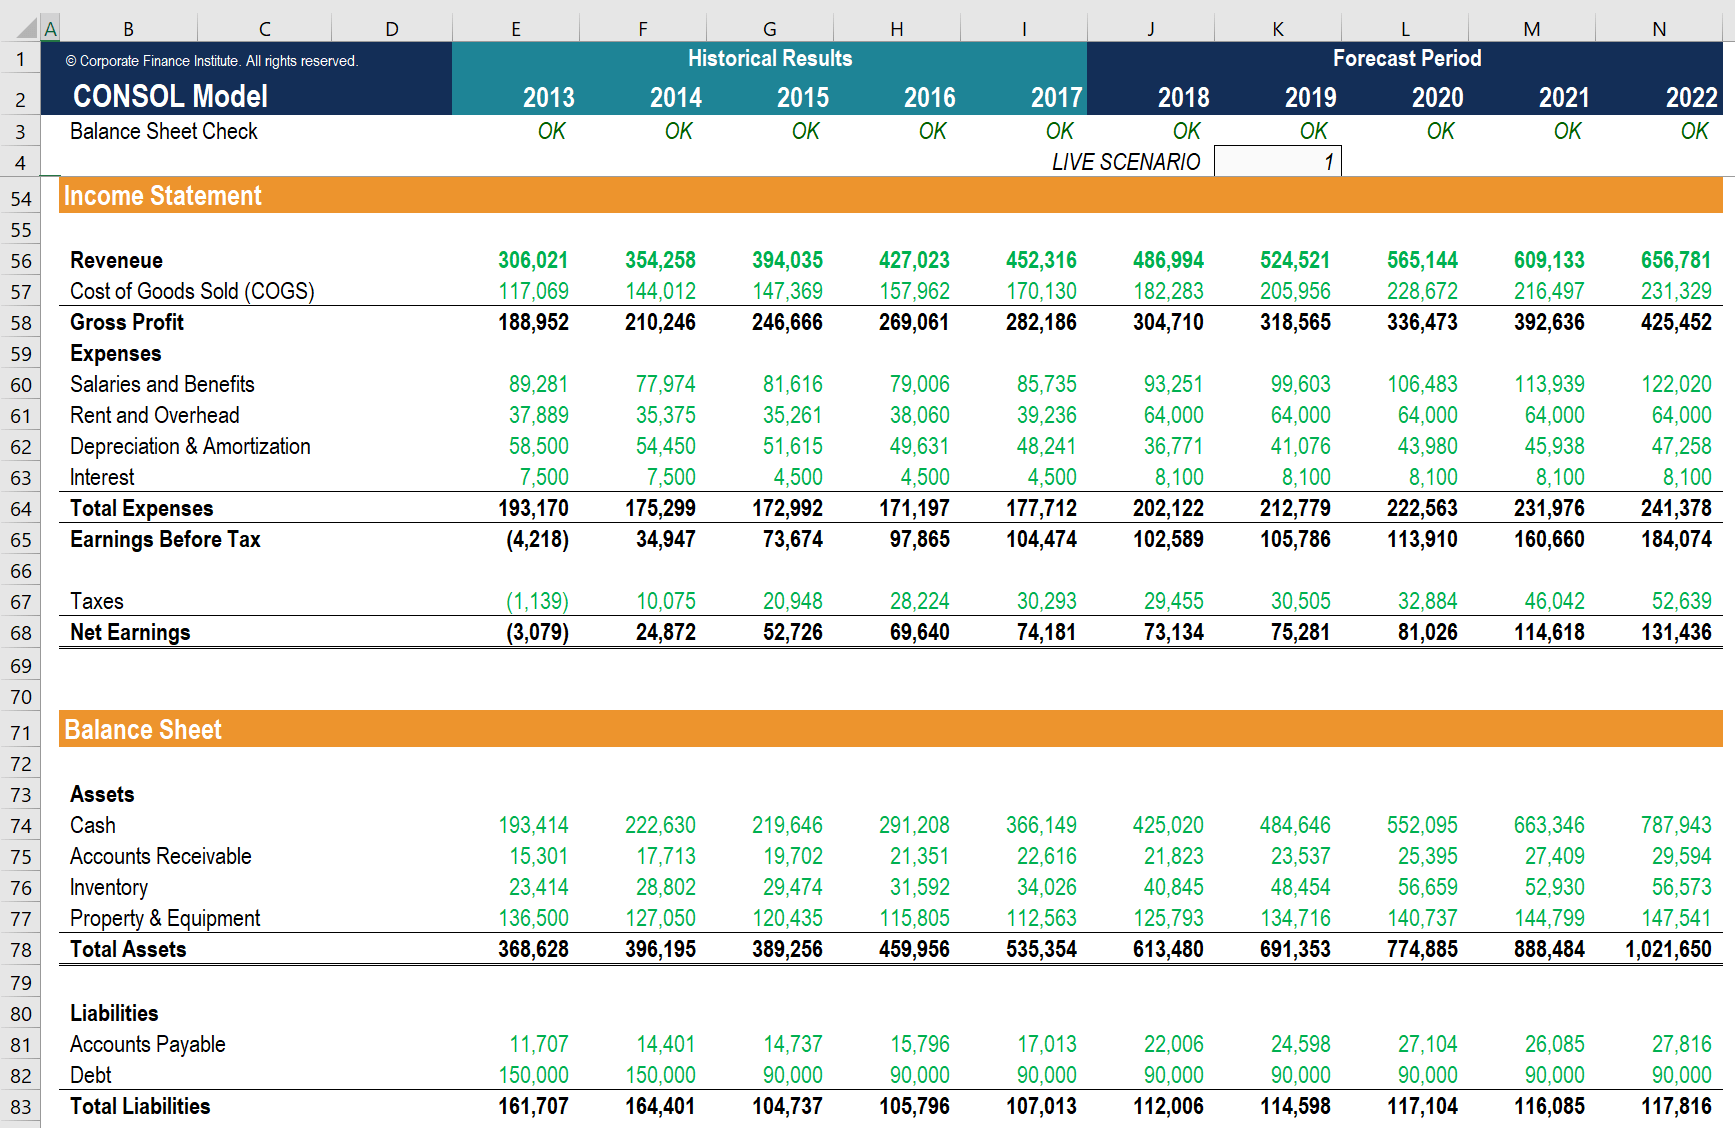Select inventory value 40,845
This screenshot has width=1735, height=1128.
(1173, 887)
